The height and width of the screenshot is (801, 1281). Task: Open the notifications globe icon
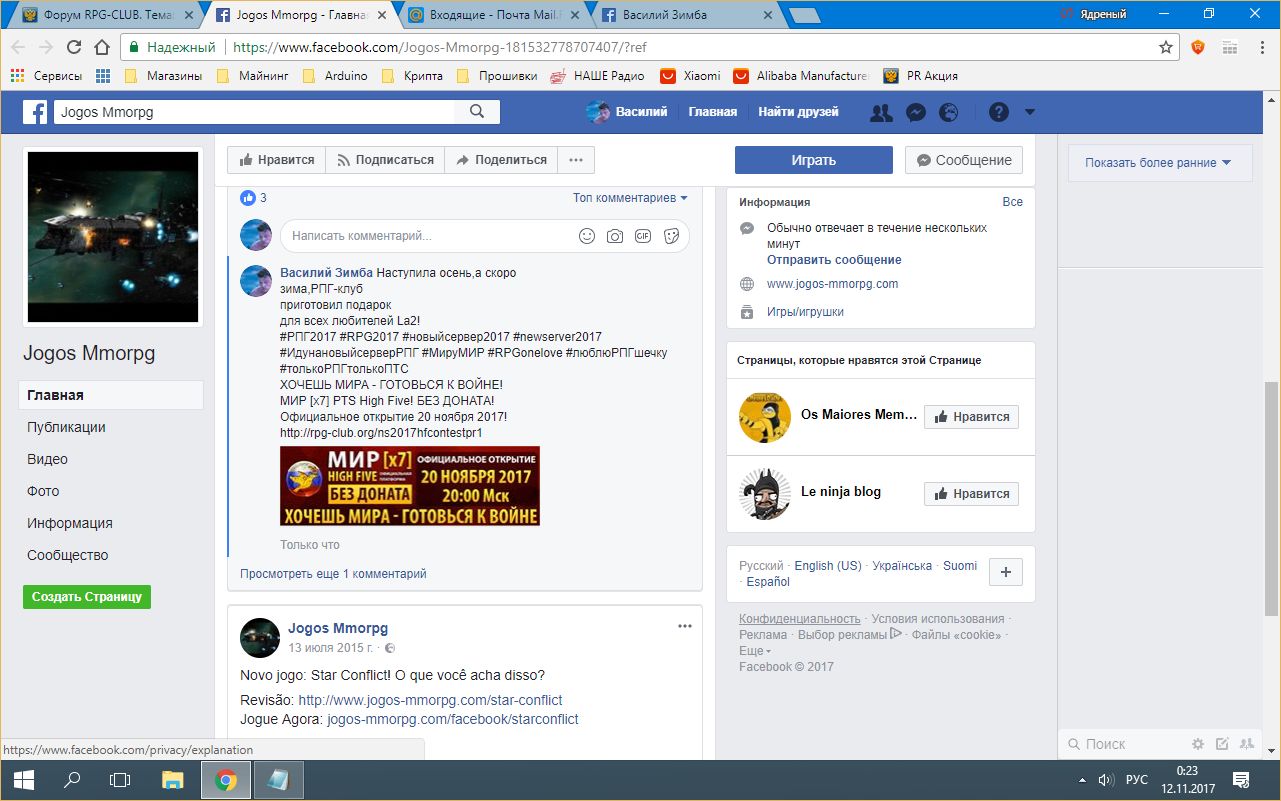(x=948, y=113)
